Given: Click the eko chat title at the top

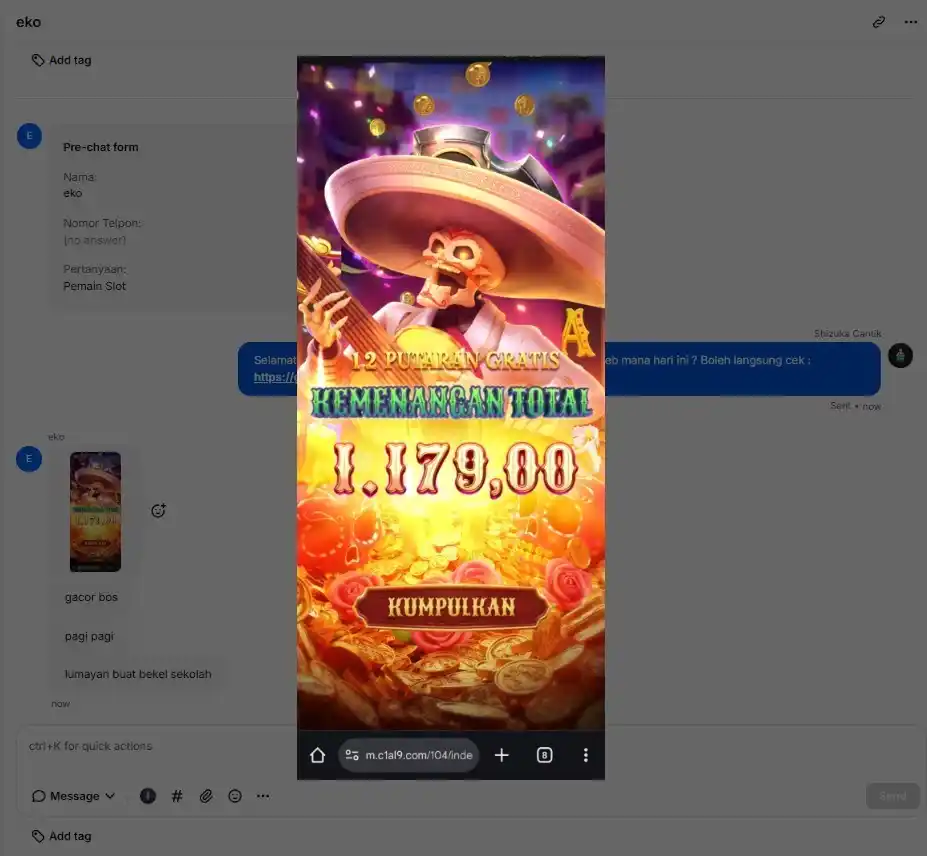Looking at the screenshot, I should pyautogui.click(x=28, y=22).
